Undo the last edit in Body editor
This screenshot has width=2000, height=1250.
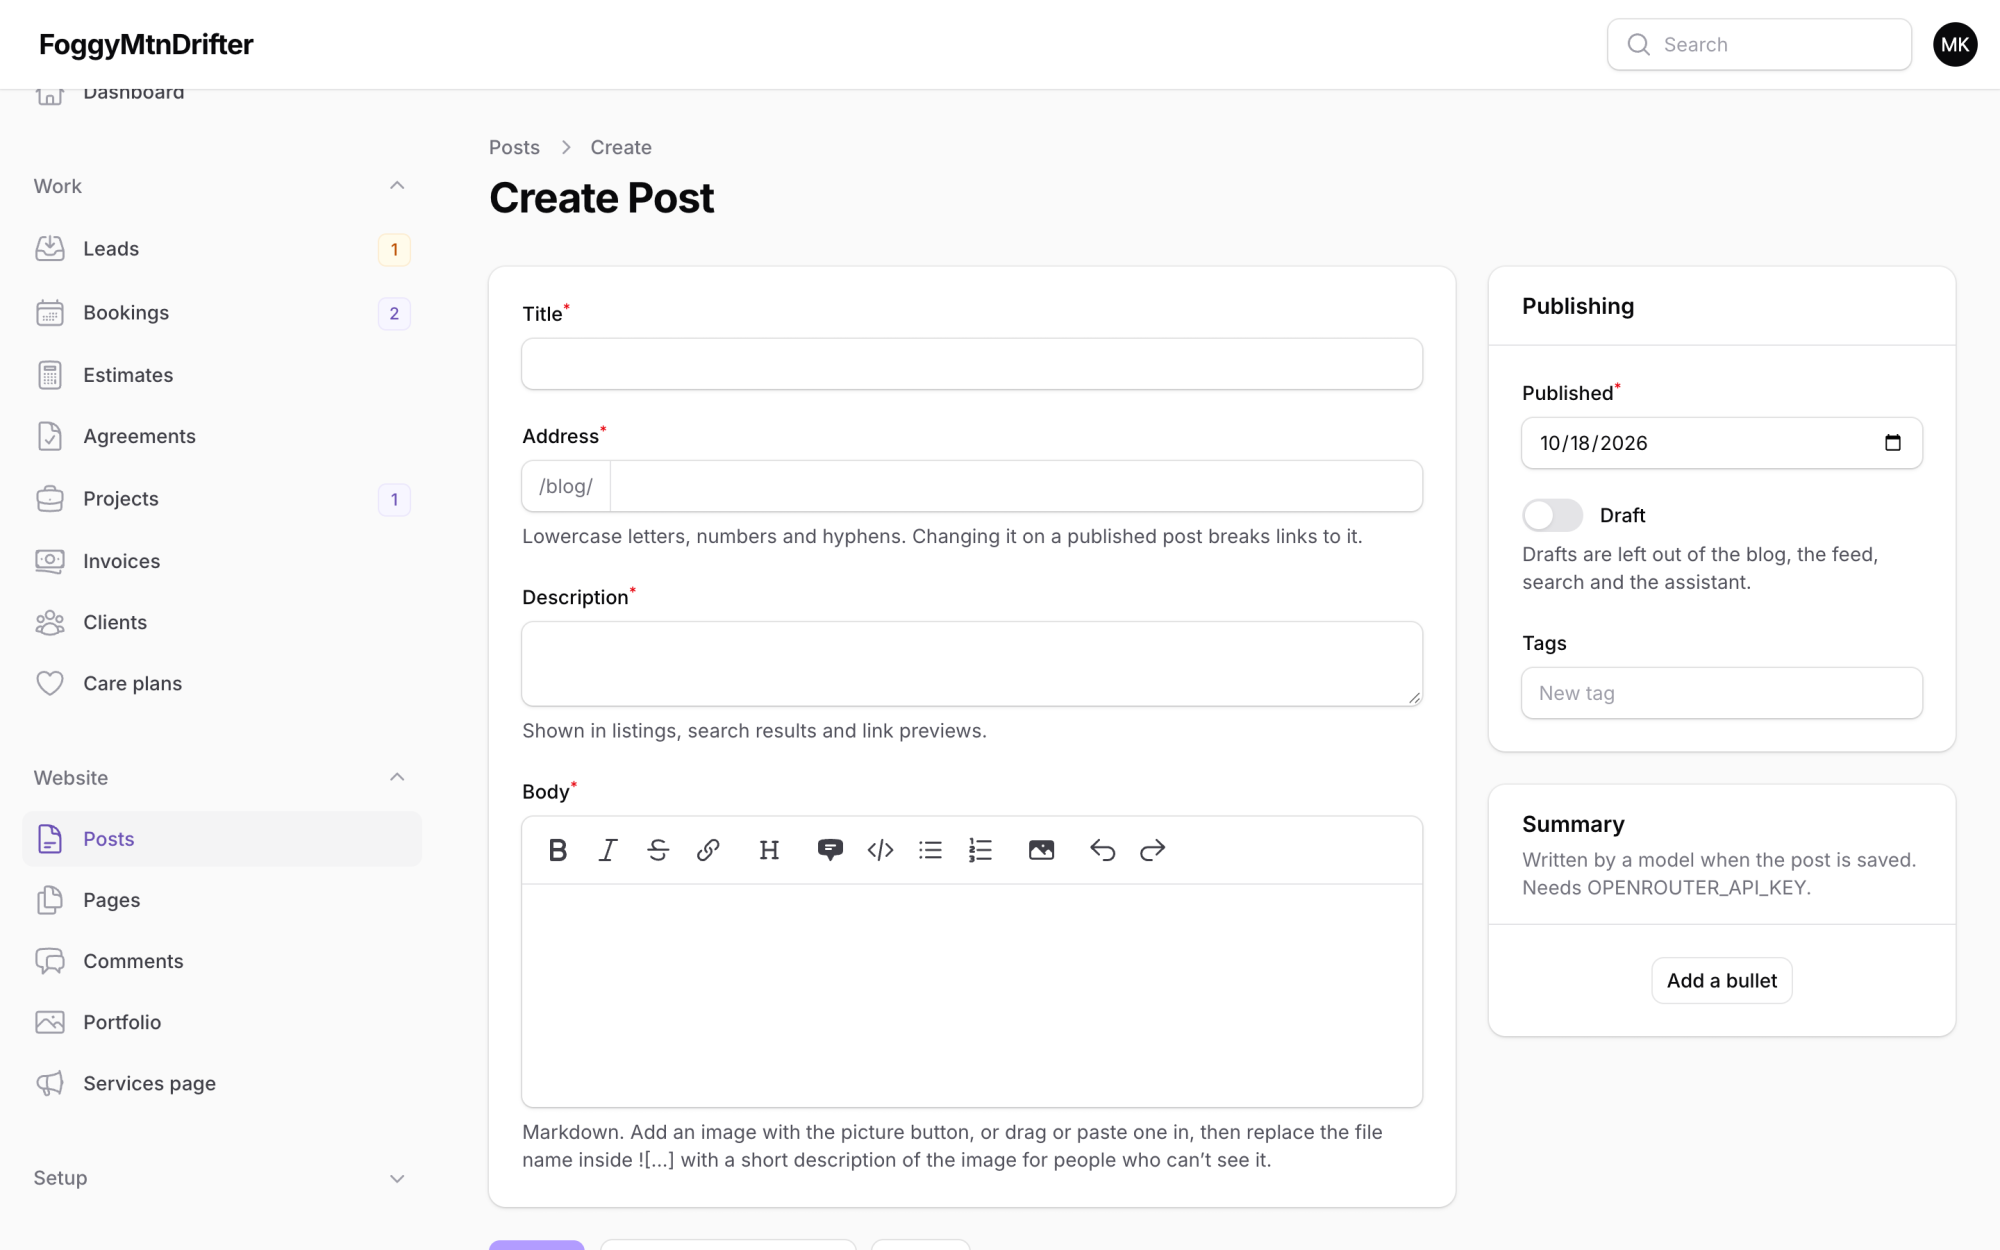(x=1102, y=850)
